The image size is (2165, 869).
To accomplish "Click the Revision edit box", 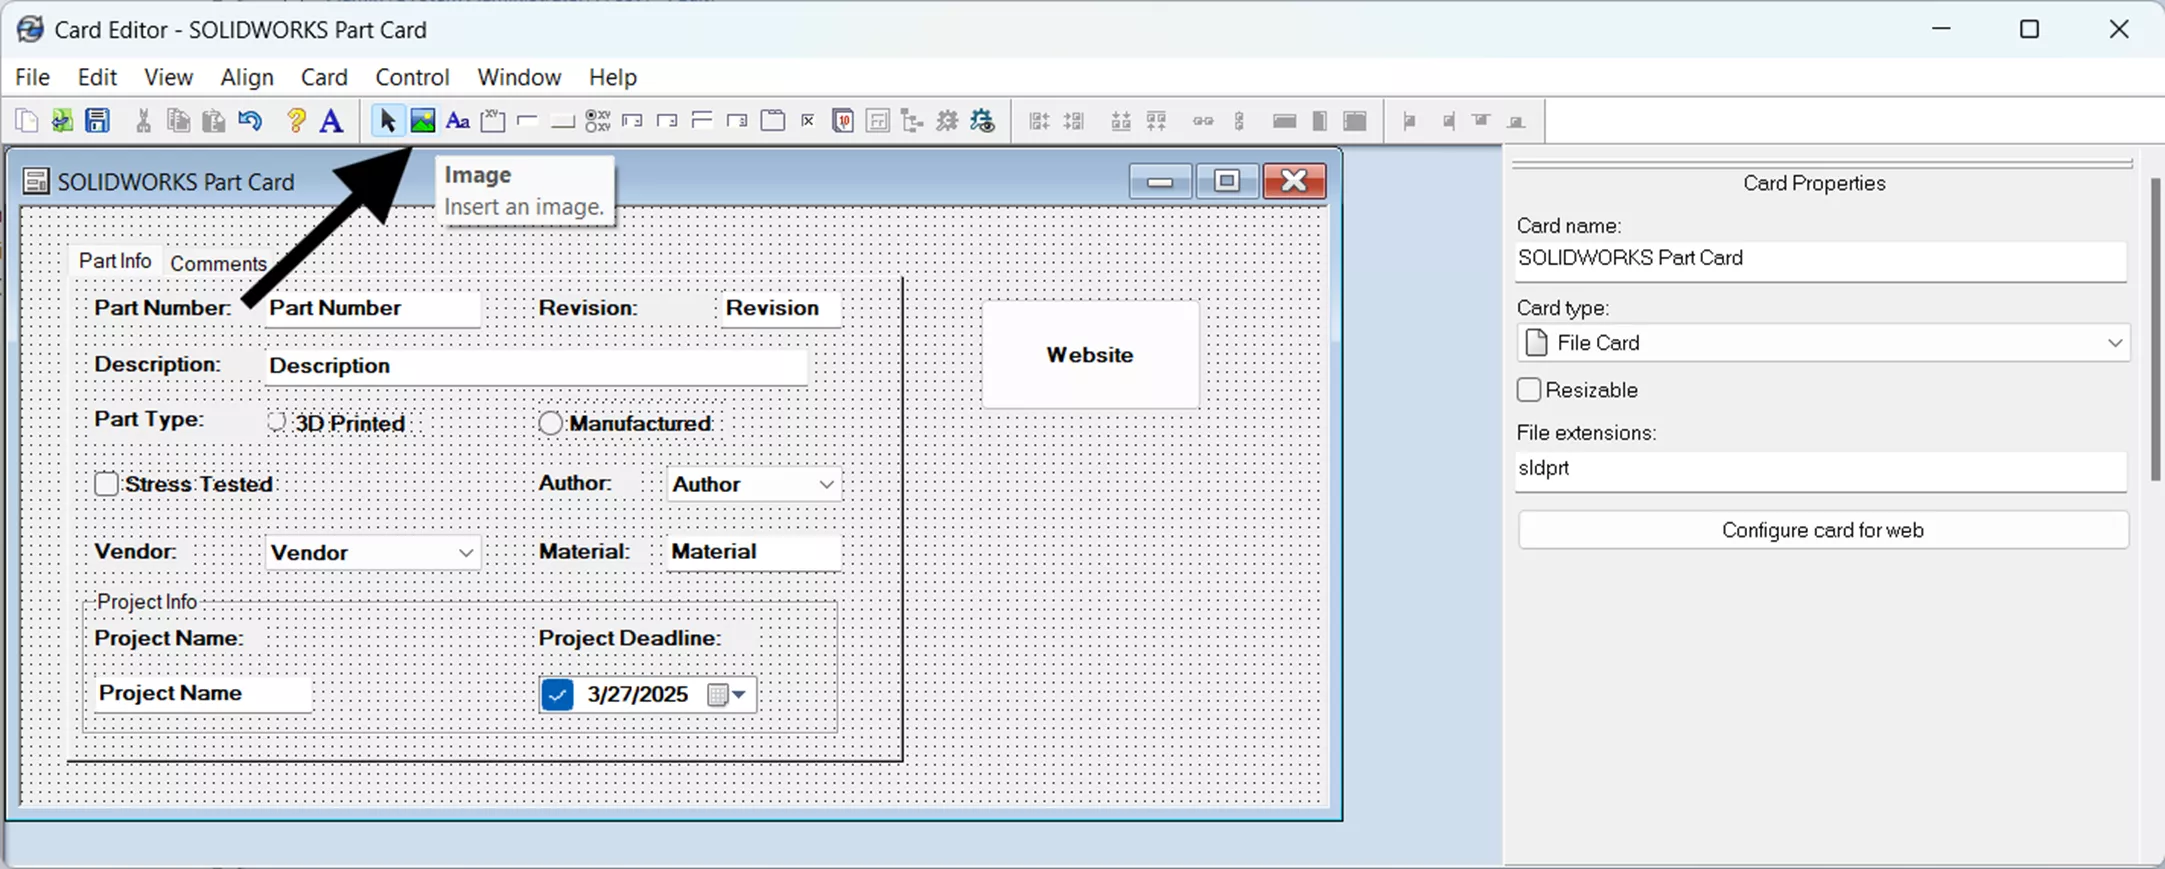I will pos(780,308).
